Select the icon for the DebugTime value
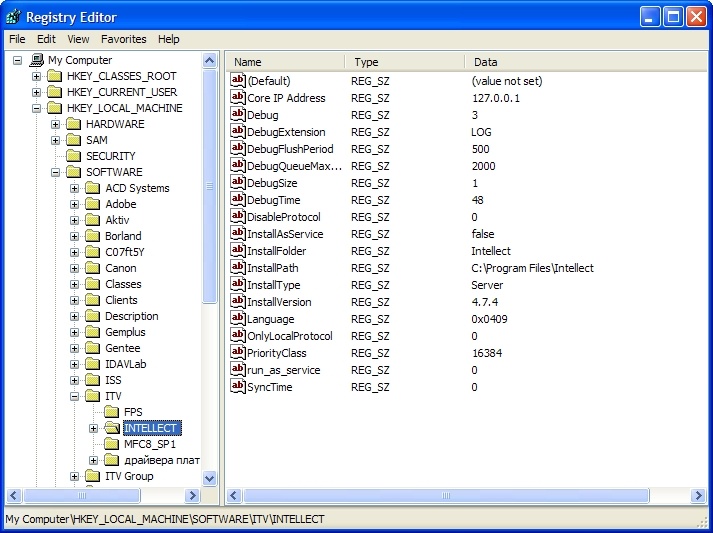713x533 pixels. [x=238, y=200]
